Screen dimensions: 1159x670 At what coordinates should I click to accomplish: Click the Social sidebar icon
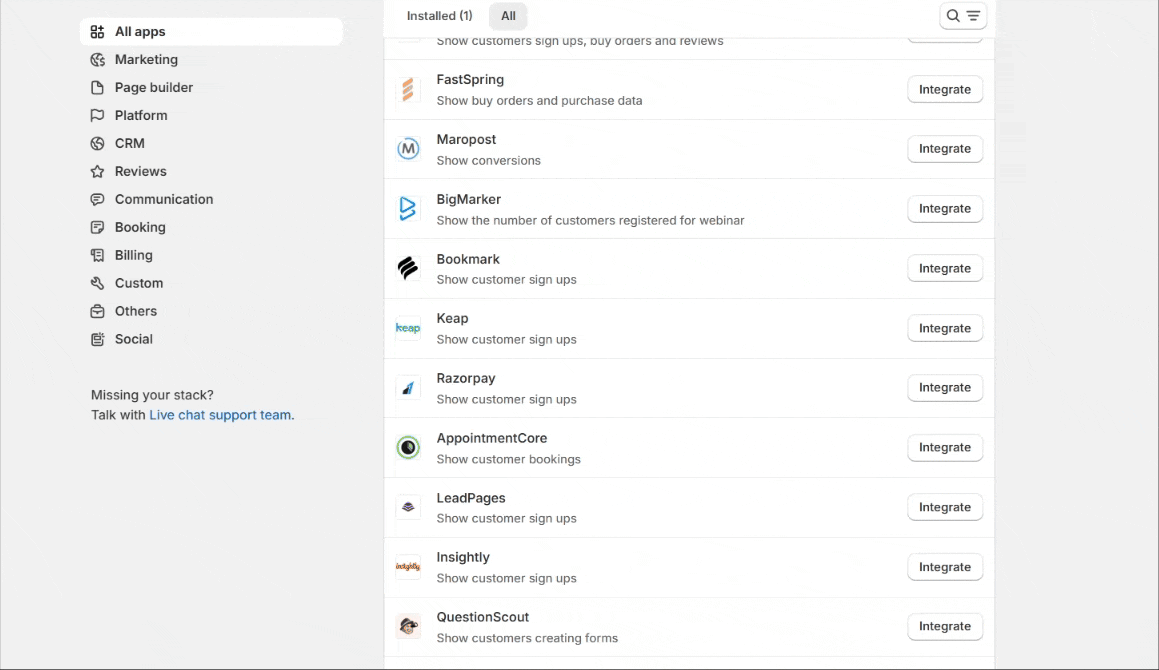98,339
